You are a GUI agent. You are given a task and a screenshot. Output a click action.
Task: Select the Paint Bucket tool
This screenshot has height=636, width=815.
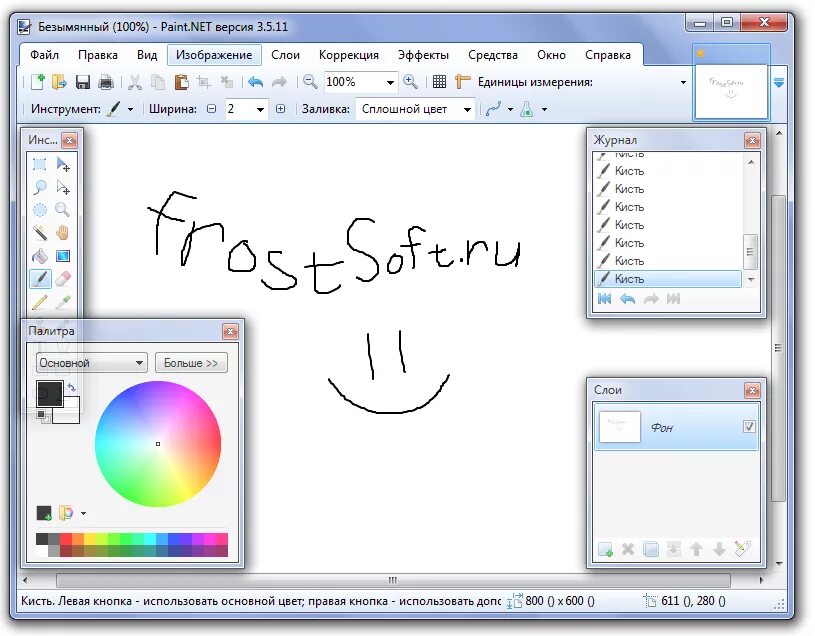pyautogui.click(x=40, y=256)
